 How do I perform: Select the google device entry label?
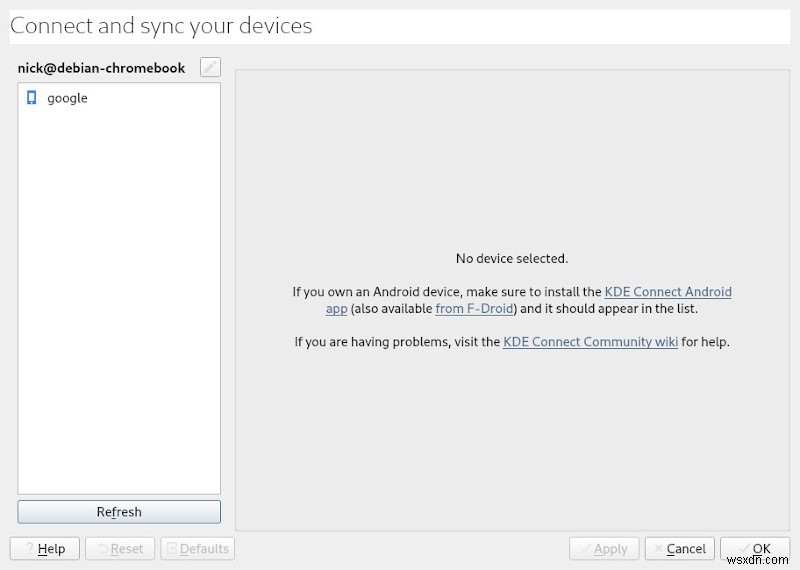(x=67, y=98)
